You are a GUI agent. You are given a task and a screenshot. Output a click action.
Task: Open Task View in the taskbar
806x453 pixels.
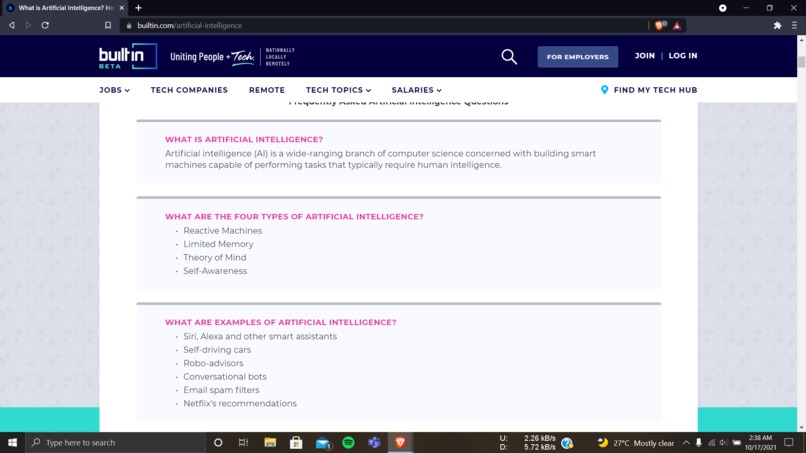[x=243, y=442]
